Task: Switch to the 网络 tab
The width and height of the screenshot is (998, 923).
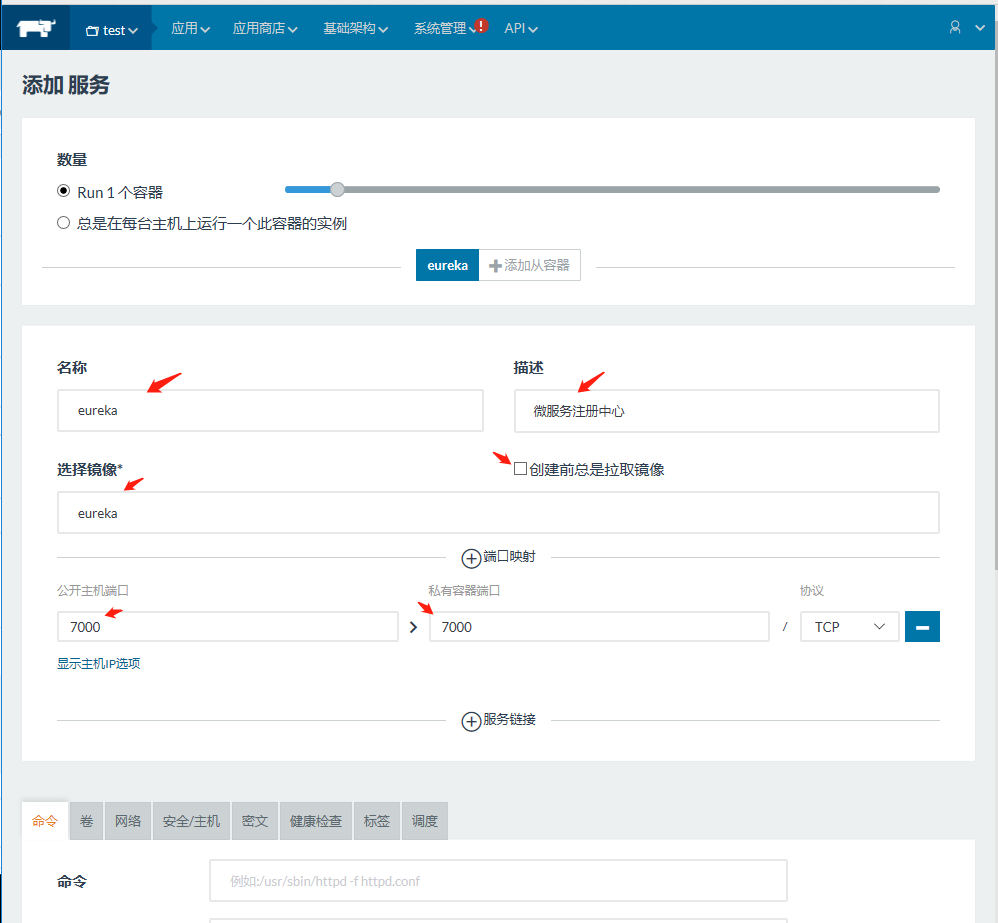Action: (x=128, y=821)
